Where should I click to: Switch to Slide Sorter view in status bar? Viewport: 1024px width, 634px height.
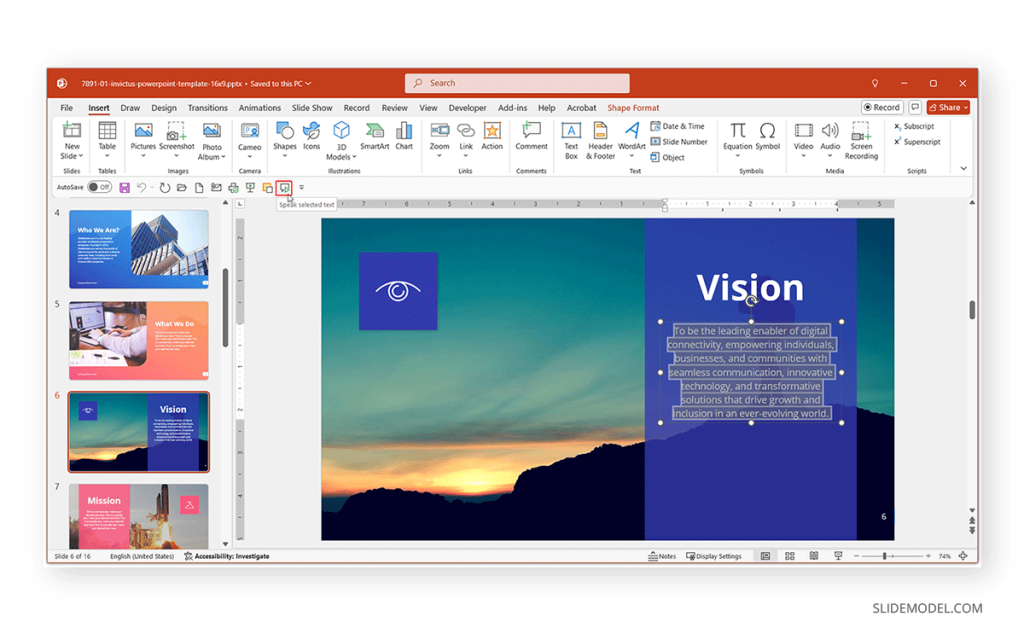(x=789, y=556)
